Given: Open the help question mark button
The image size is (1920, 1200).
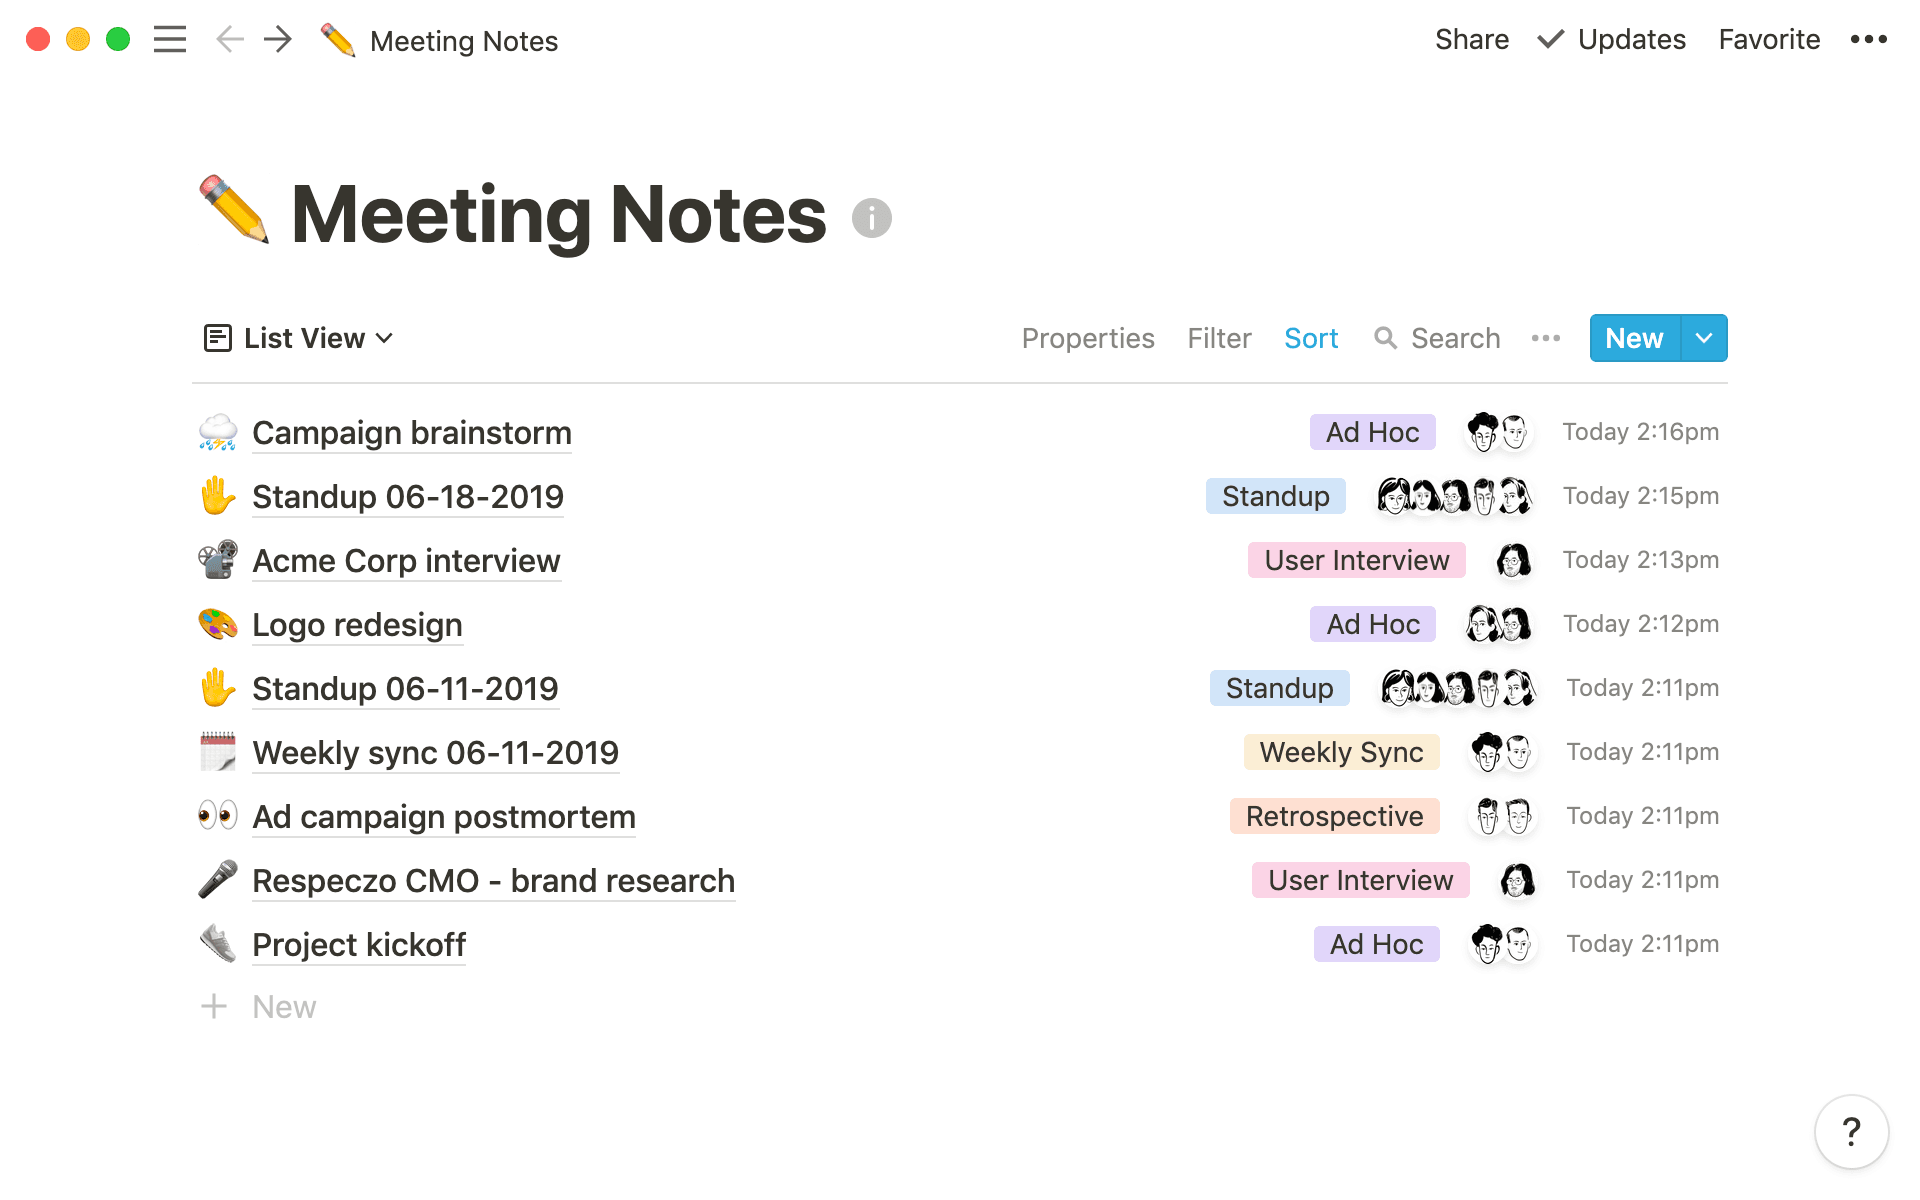Looking at the screenshot, I should click(x=1851, y=1132).
